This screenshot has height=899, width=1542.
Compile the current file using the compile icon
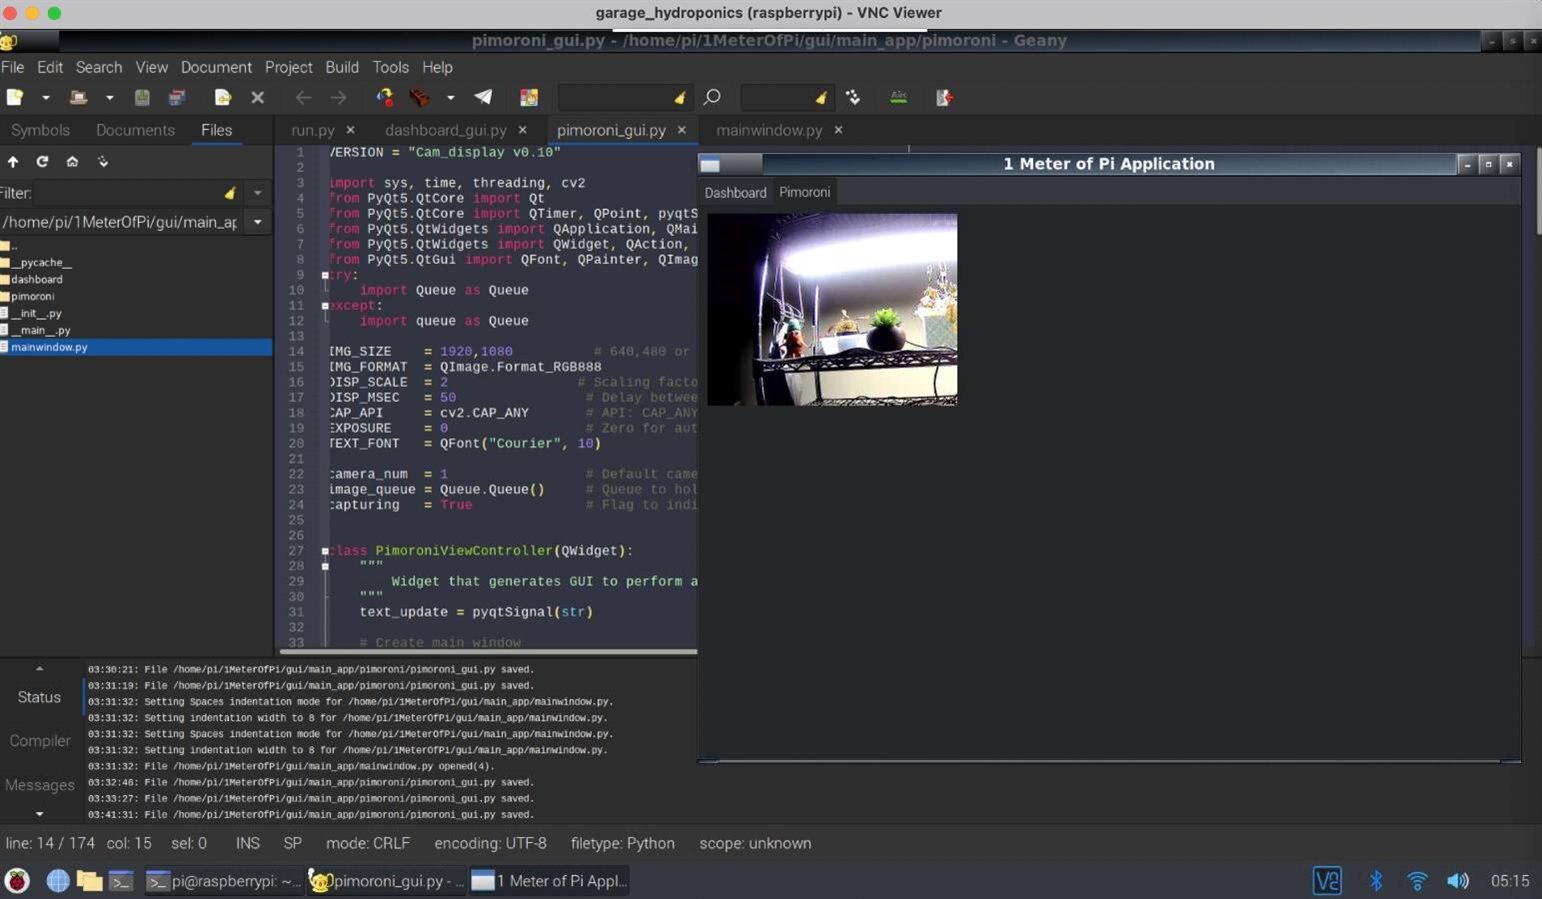385,97
